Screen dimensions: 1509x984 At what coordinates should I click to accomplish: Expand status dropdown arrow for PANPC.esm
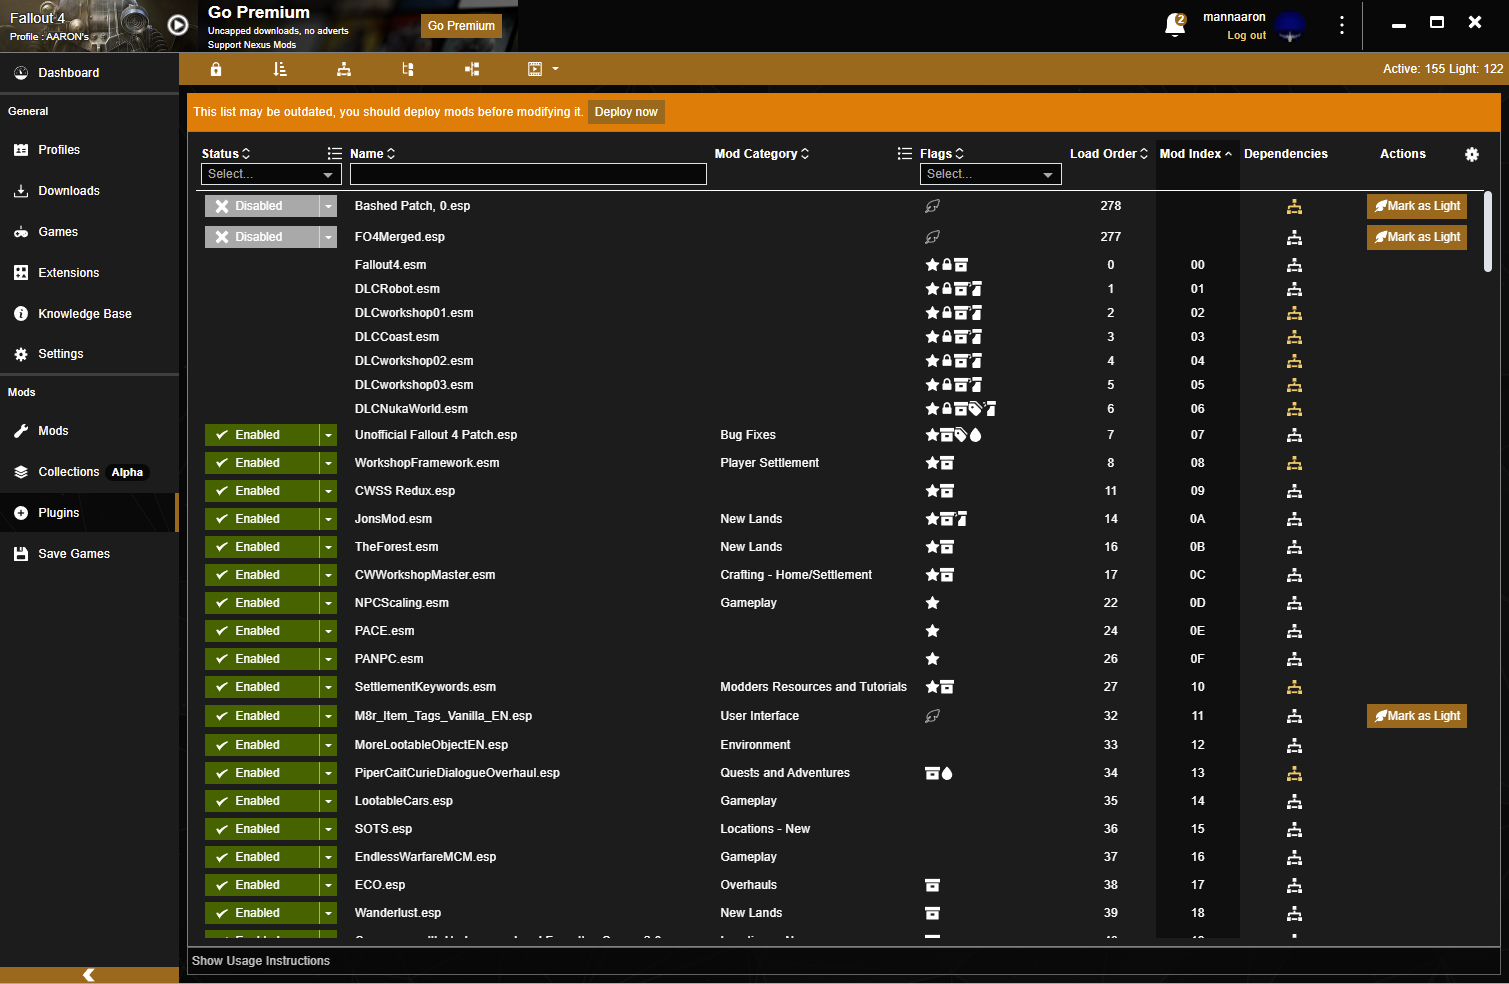pyautogui.click(x=328, y=659)
